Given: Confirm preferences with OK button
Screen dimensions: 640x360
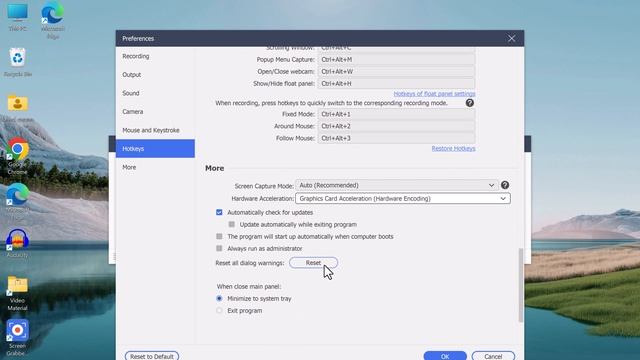Looking at the screenshot, I should (445, 356).
